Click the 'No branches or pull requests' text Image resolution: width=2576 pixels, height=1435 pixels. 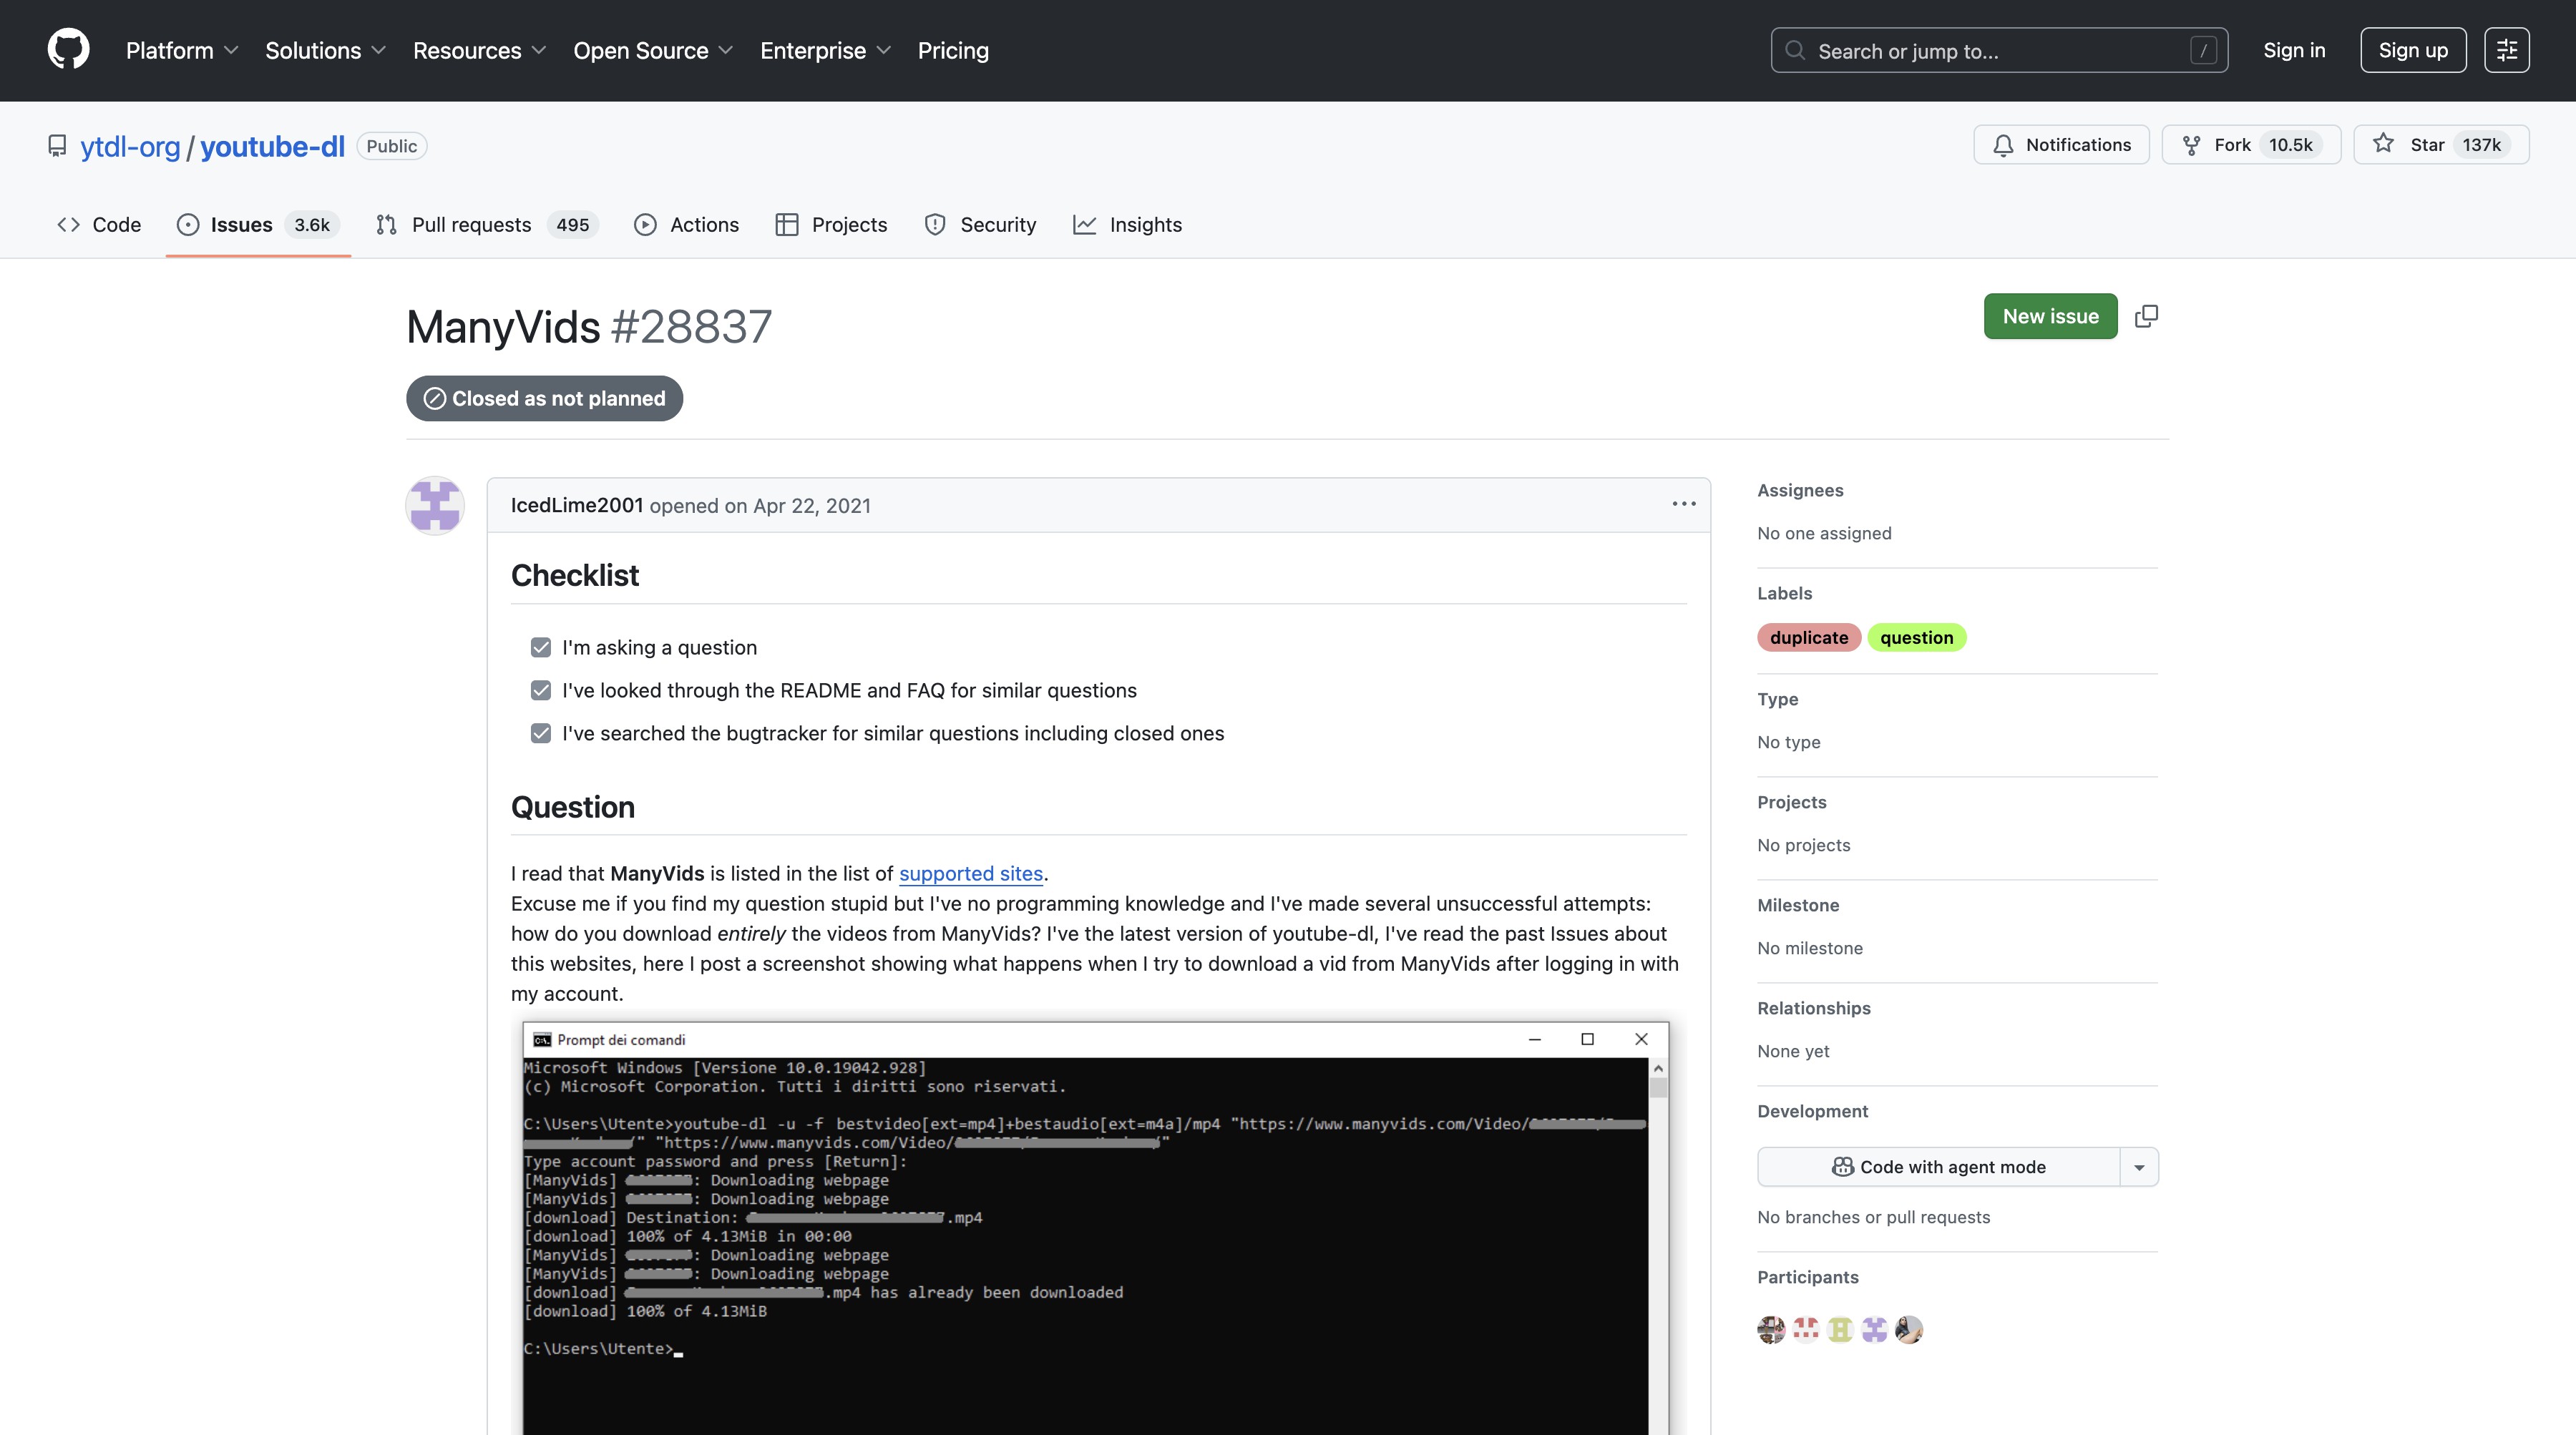point(1873,1217)
